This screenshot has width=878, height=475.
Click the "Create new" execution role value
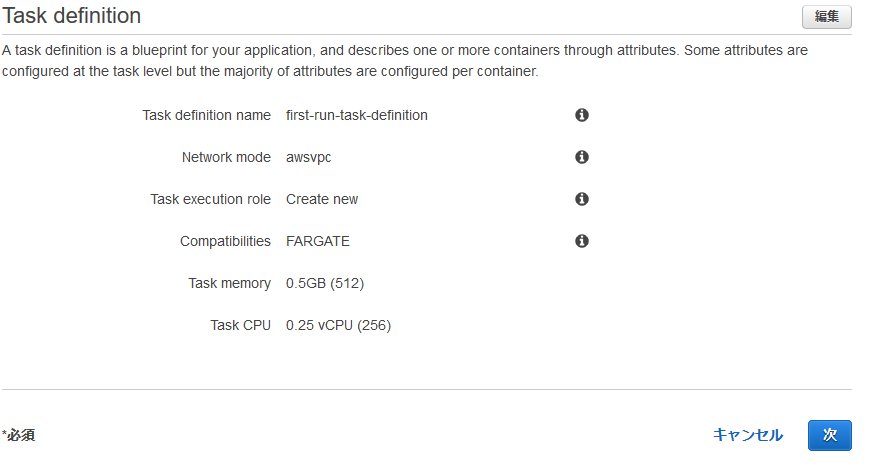point(322,199)
